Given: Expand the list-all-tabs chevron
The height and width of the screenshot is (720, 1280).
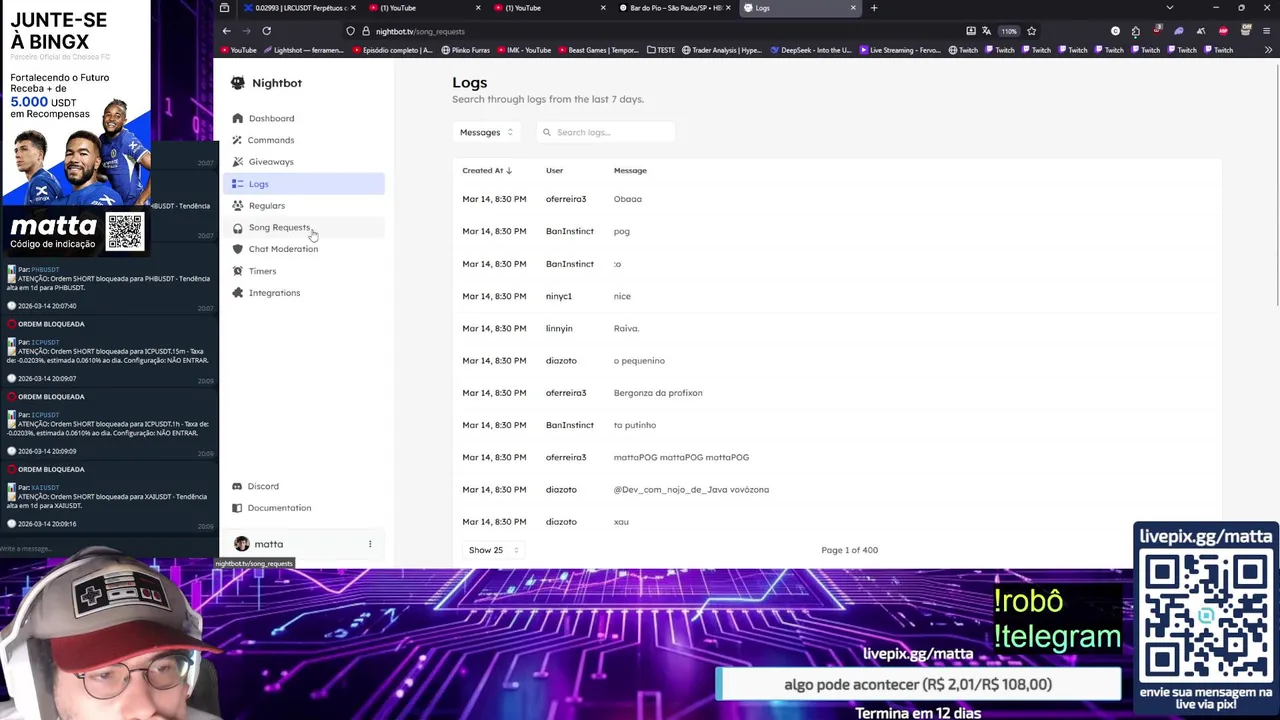Looking at the screenshot, I should pyautogui.click(x=1170, y=8).
